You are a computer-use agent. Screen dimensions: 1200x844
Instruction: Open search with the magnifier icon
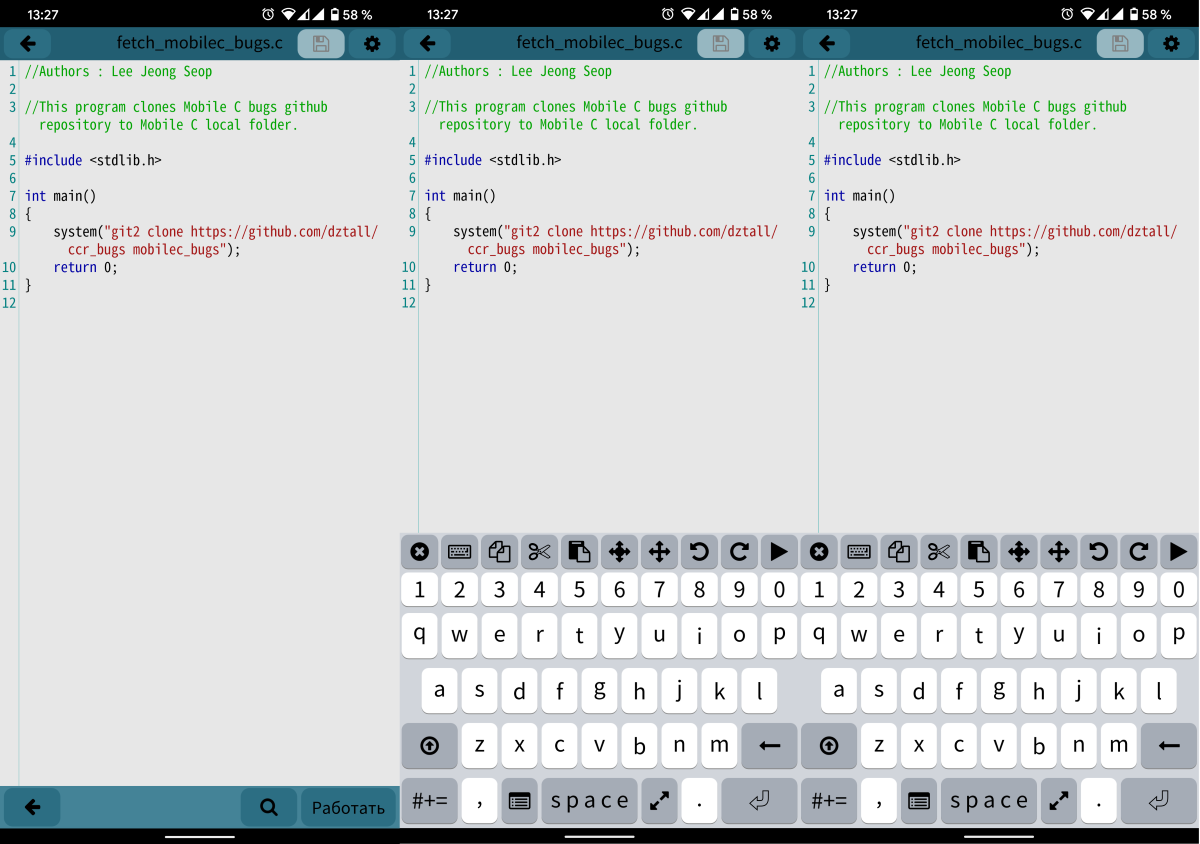coord(268,808)
